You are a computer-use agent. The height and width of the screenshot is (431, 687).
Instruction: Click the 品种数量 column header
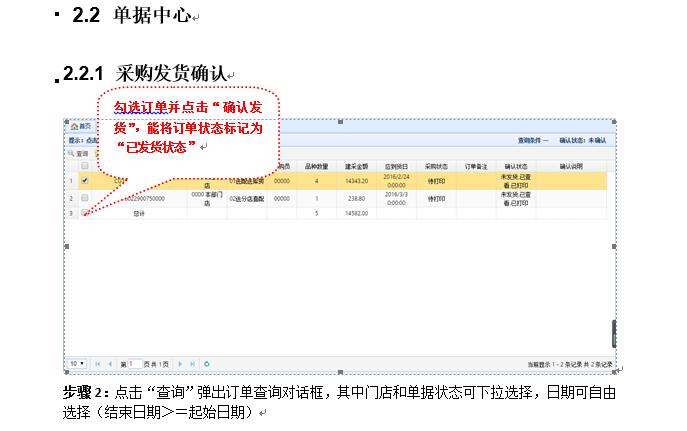(316, 166)
